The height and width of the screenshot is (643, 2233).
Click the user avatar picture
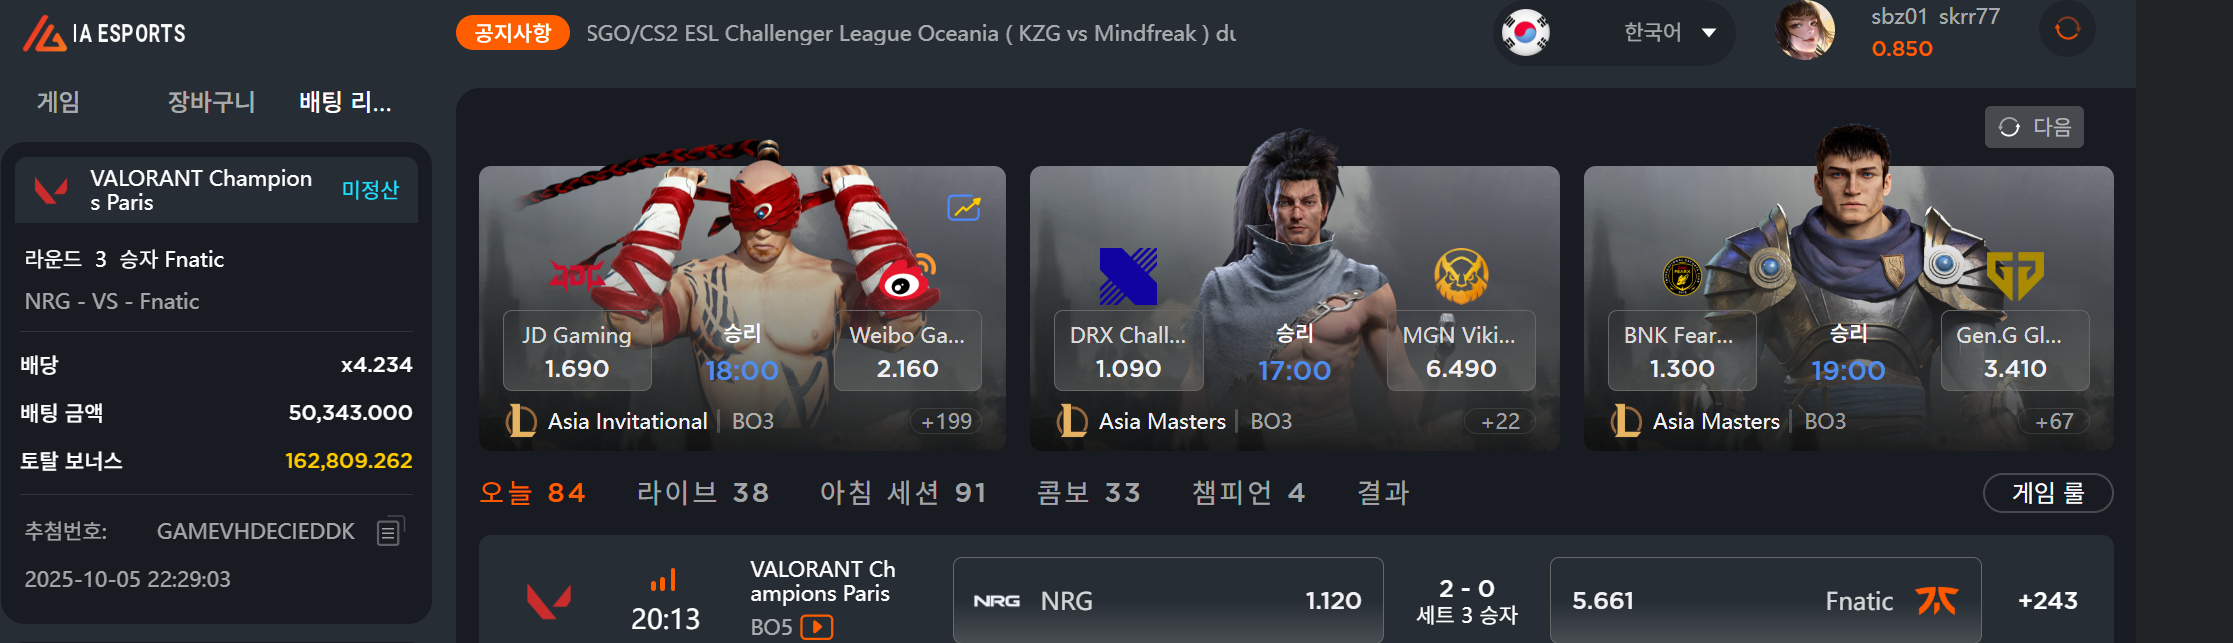pyautogui.click(x=1805, y=30)
